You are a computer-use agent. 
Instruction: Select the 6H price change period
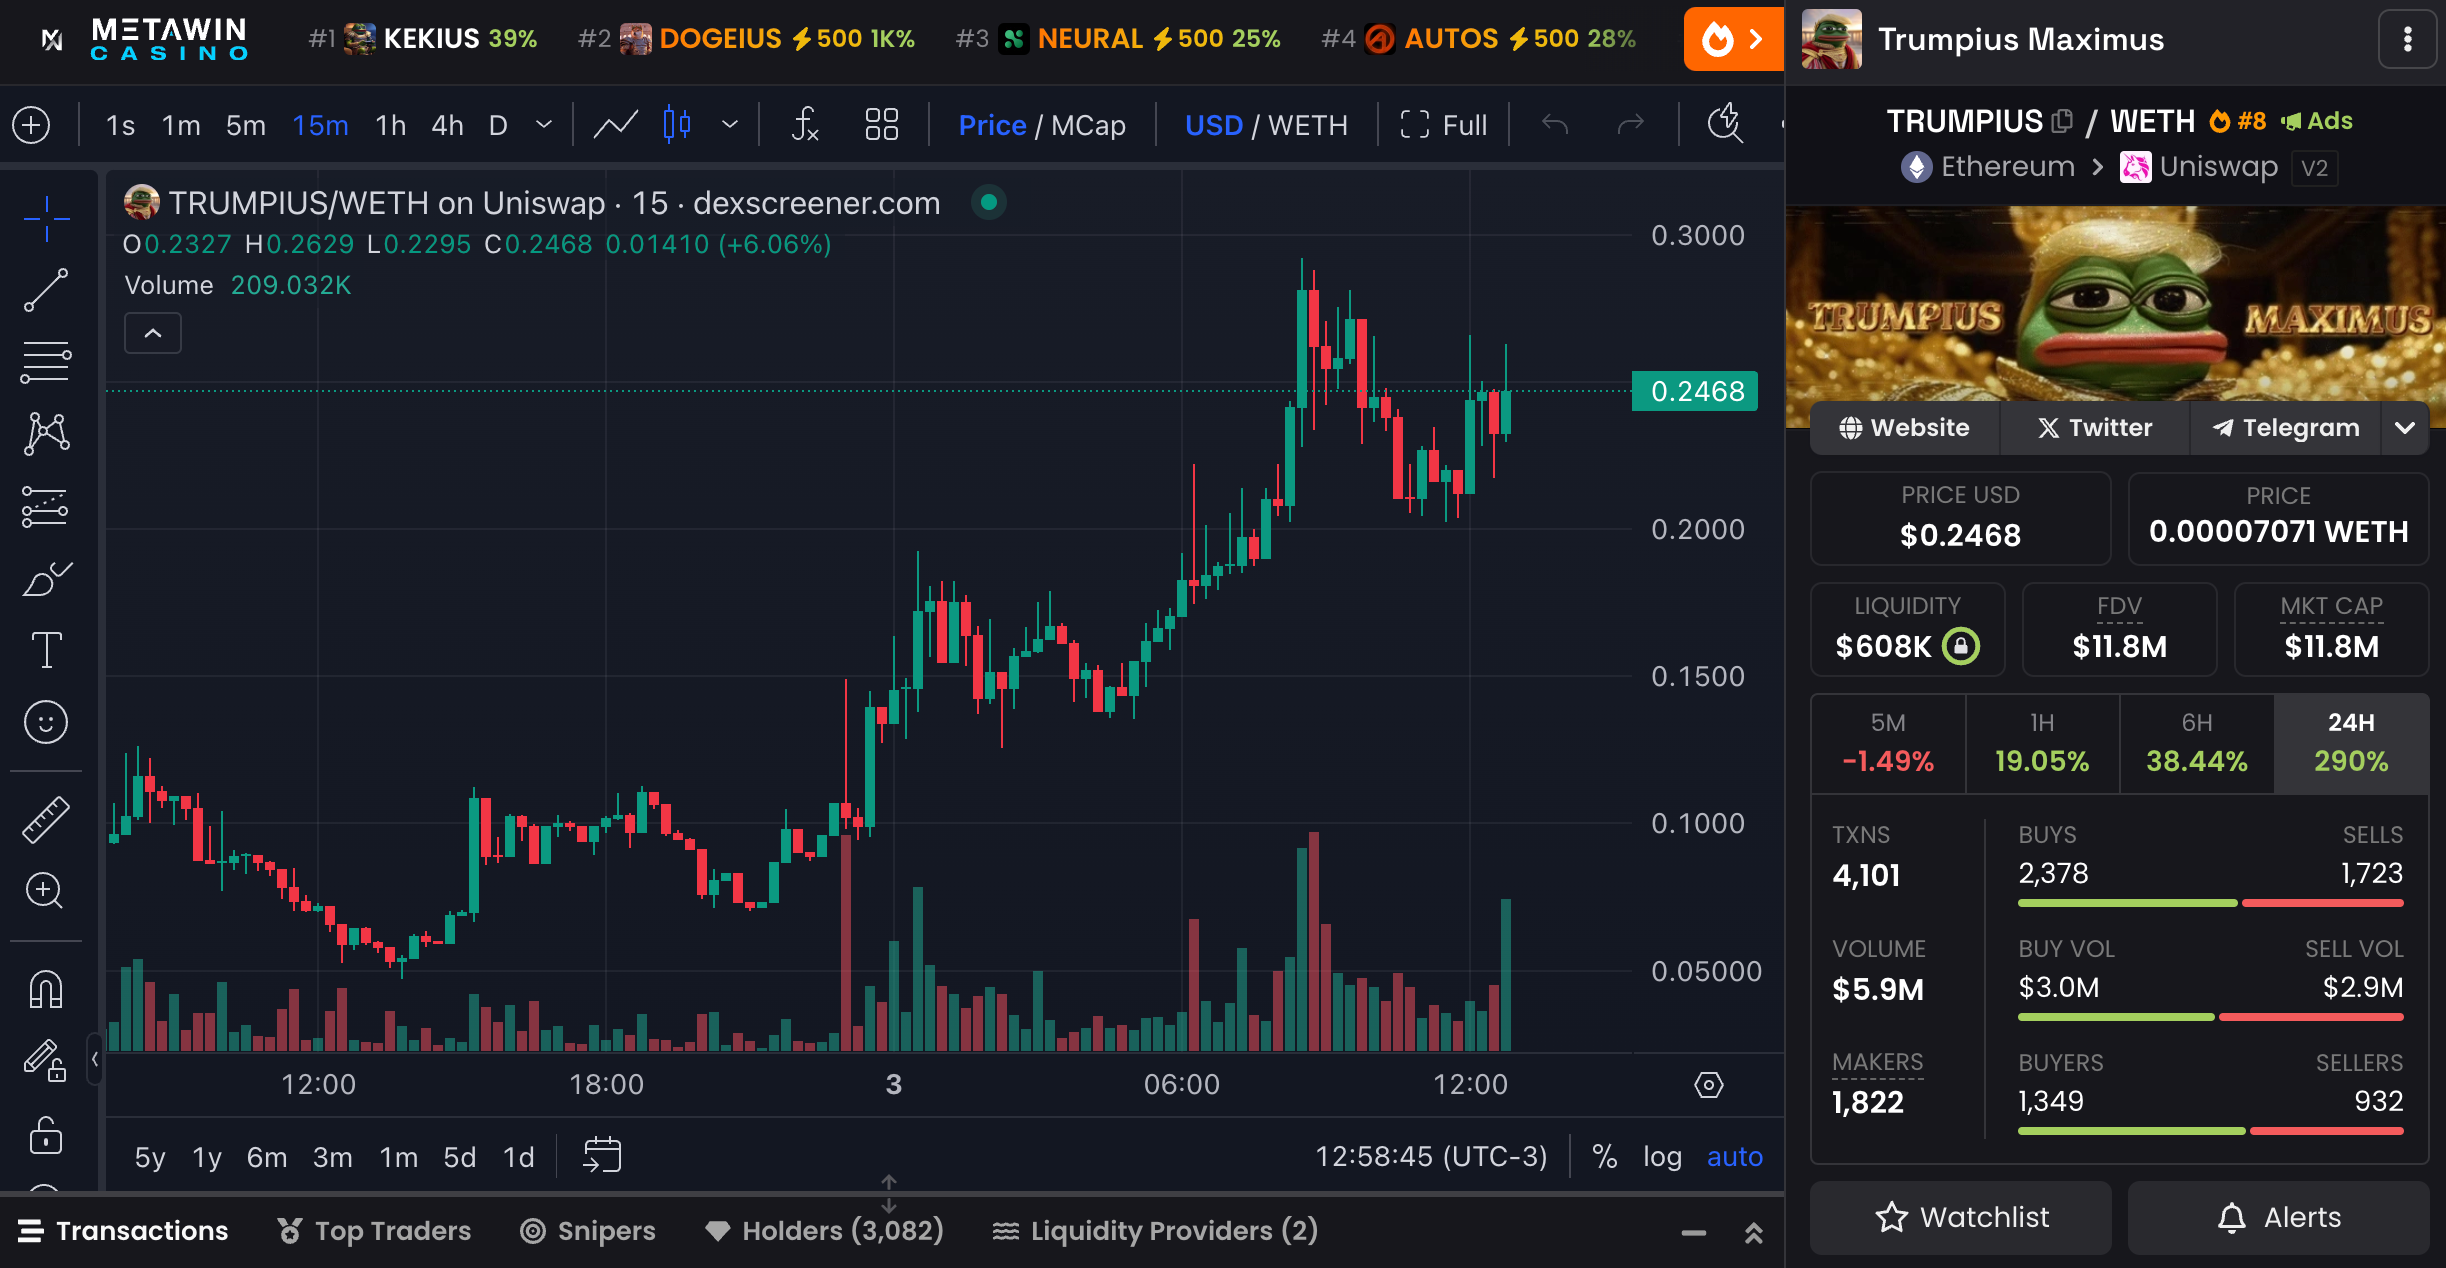pos(2197,744)
